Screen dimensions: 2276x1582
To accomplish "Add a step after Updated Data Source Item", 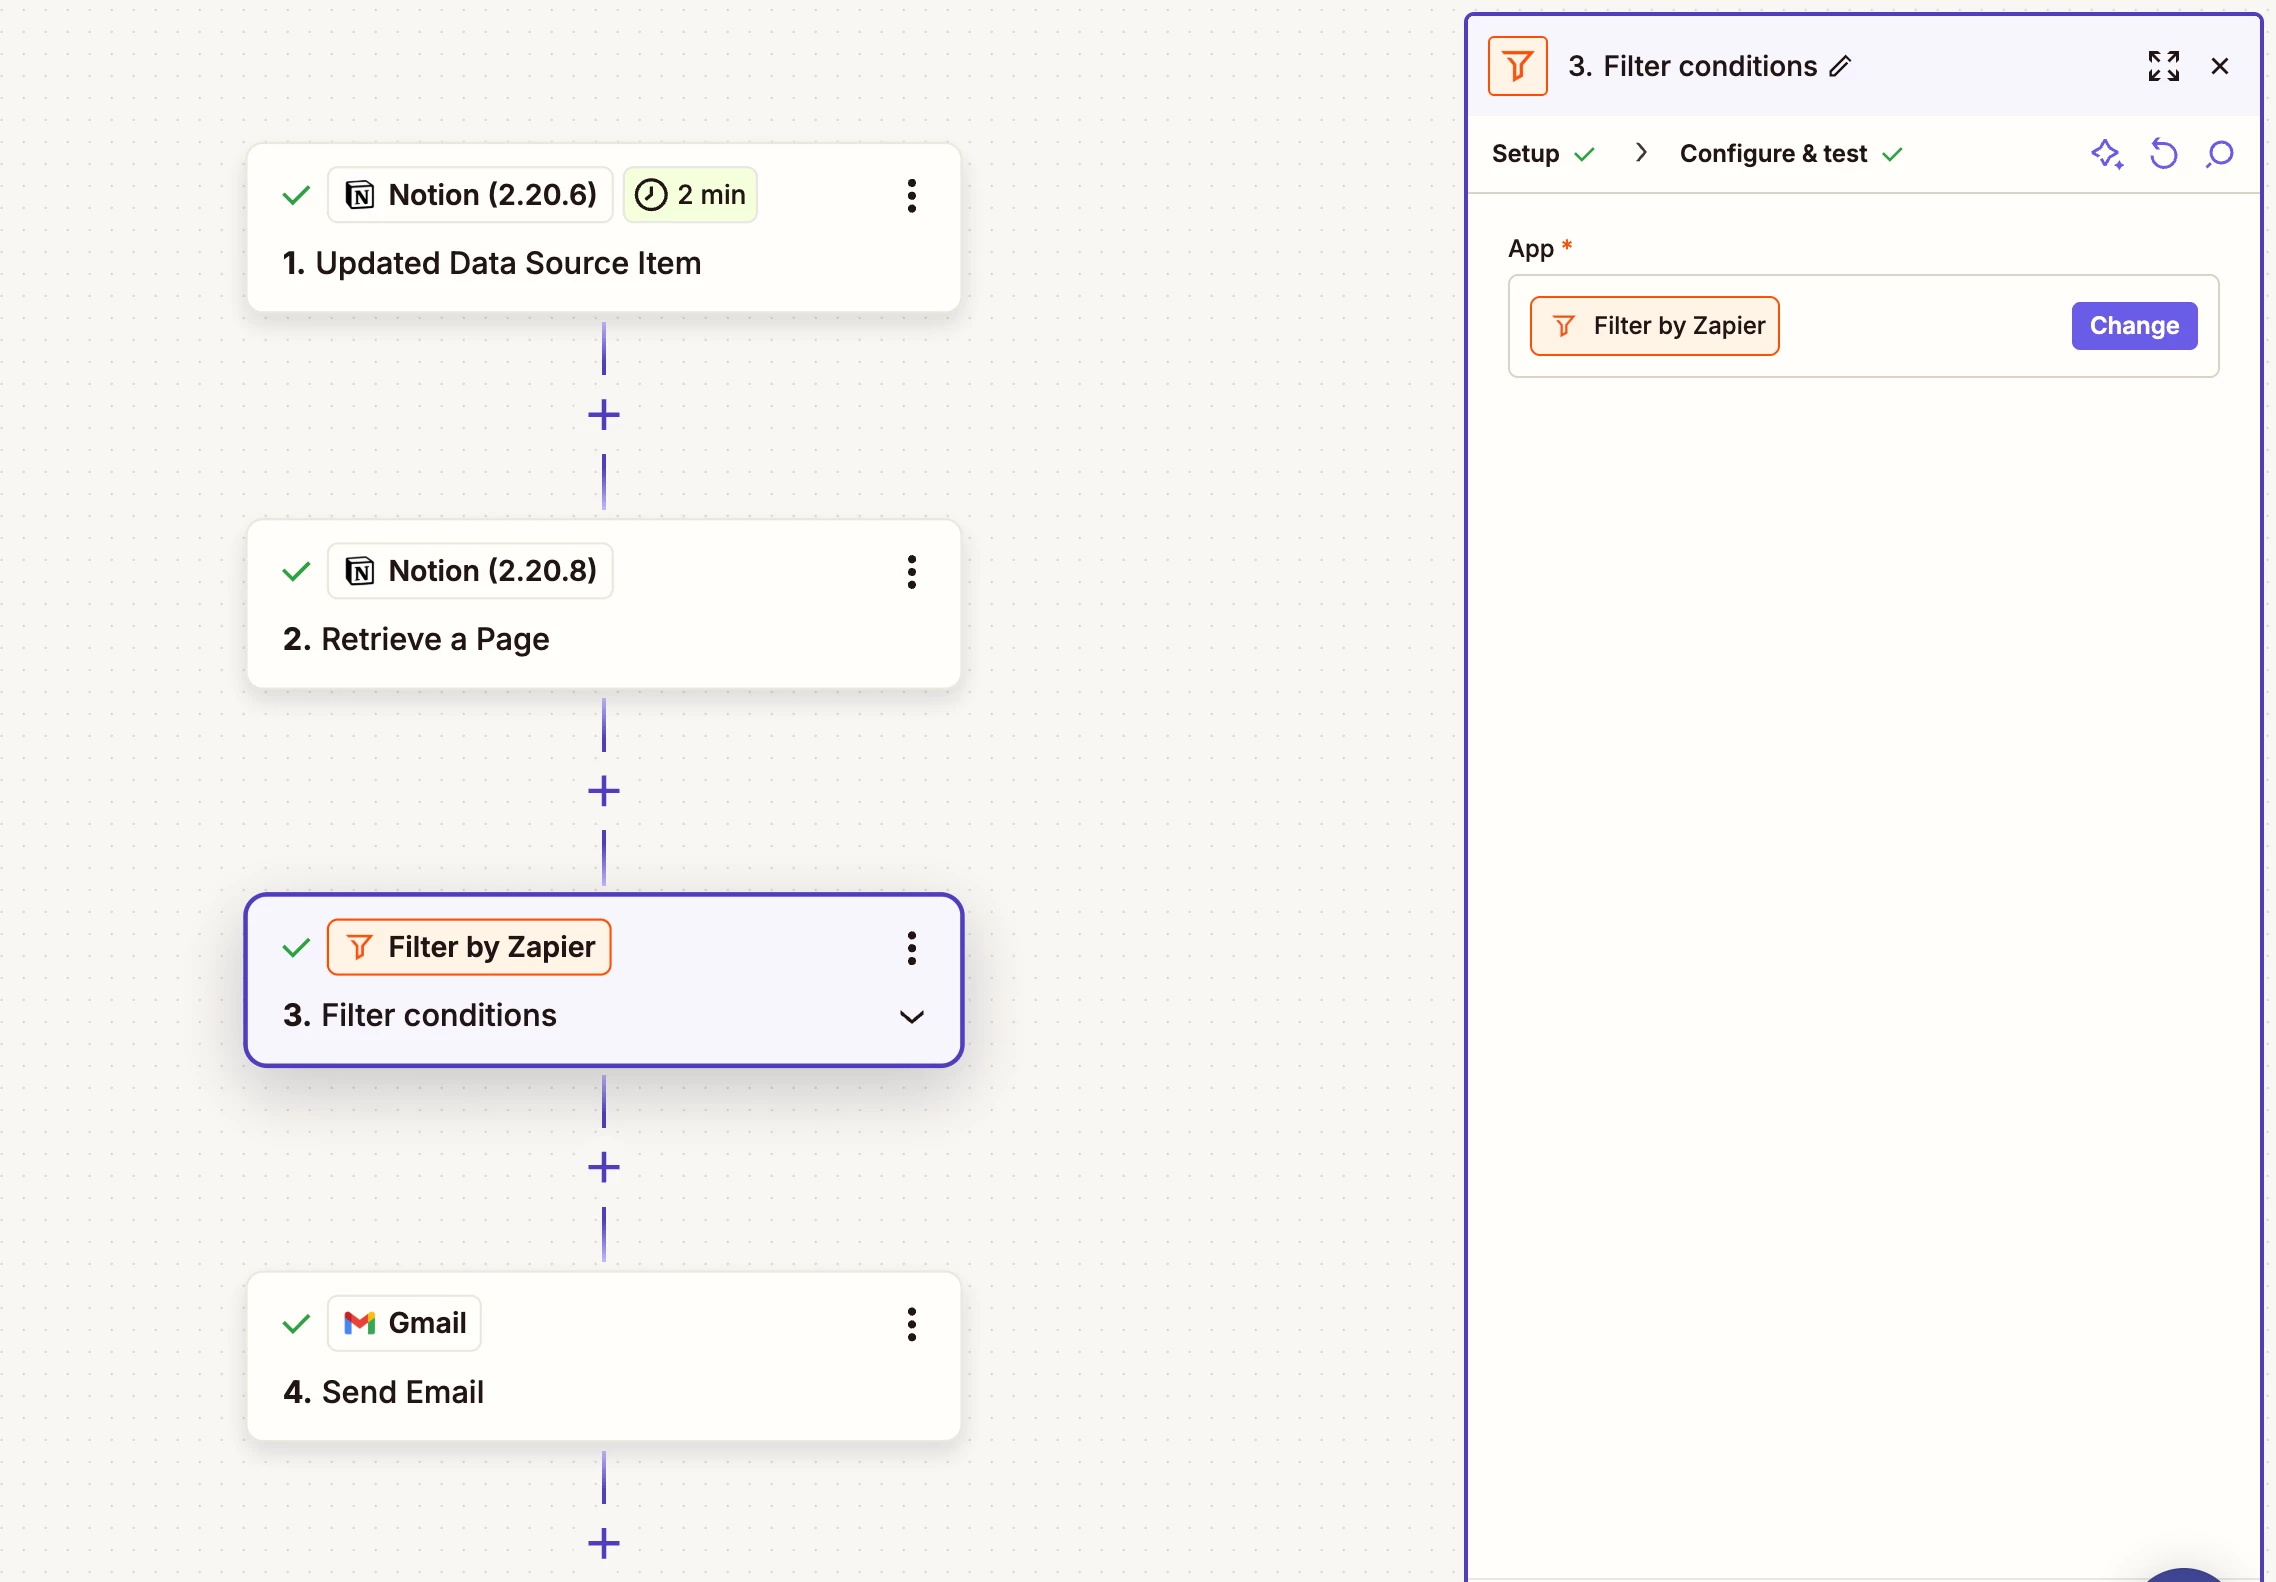I will click(603, 414).
